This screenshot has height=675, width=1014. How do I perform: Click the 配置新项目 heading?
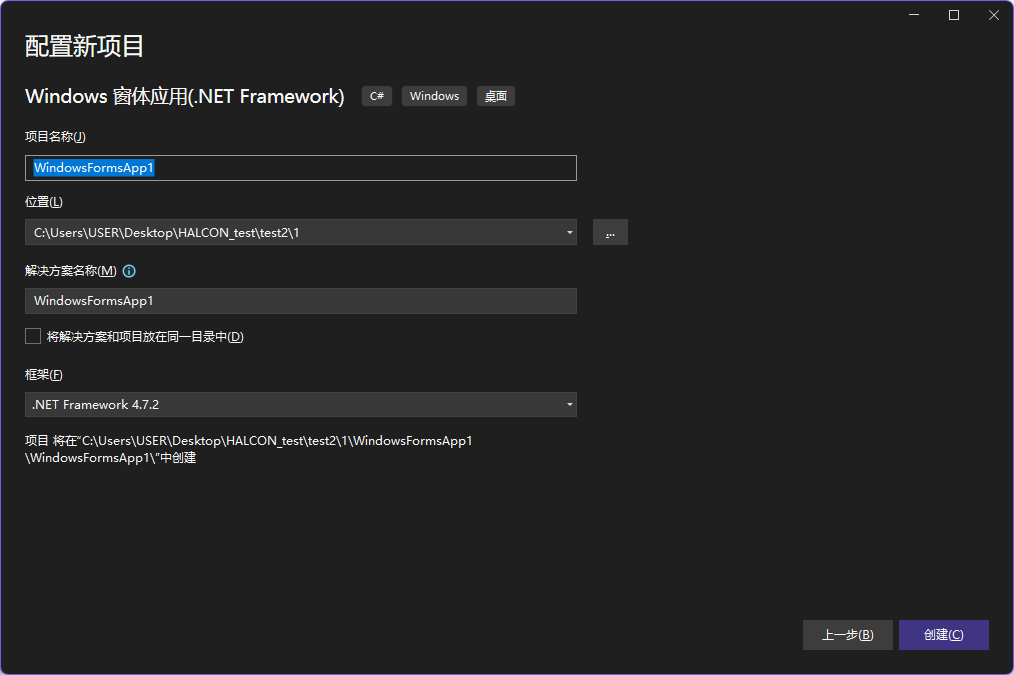point(85,47)
